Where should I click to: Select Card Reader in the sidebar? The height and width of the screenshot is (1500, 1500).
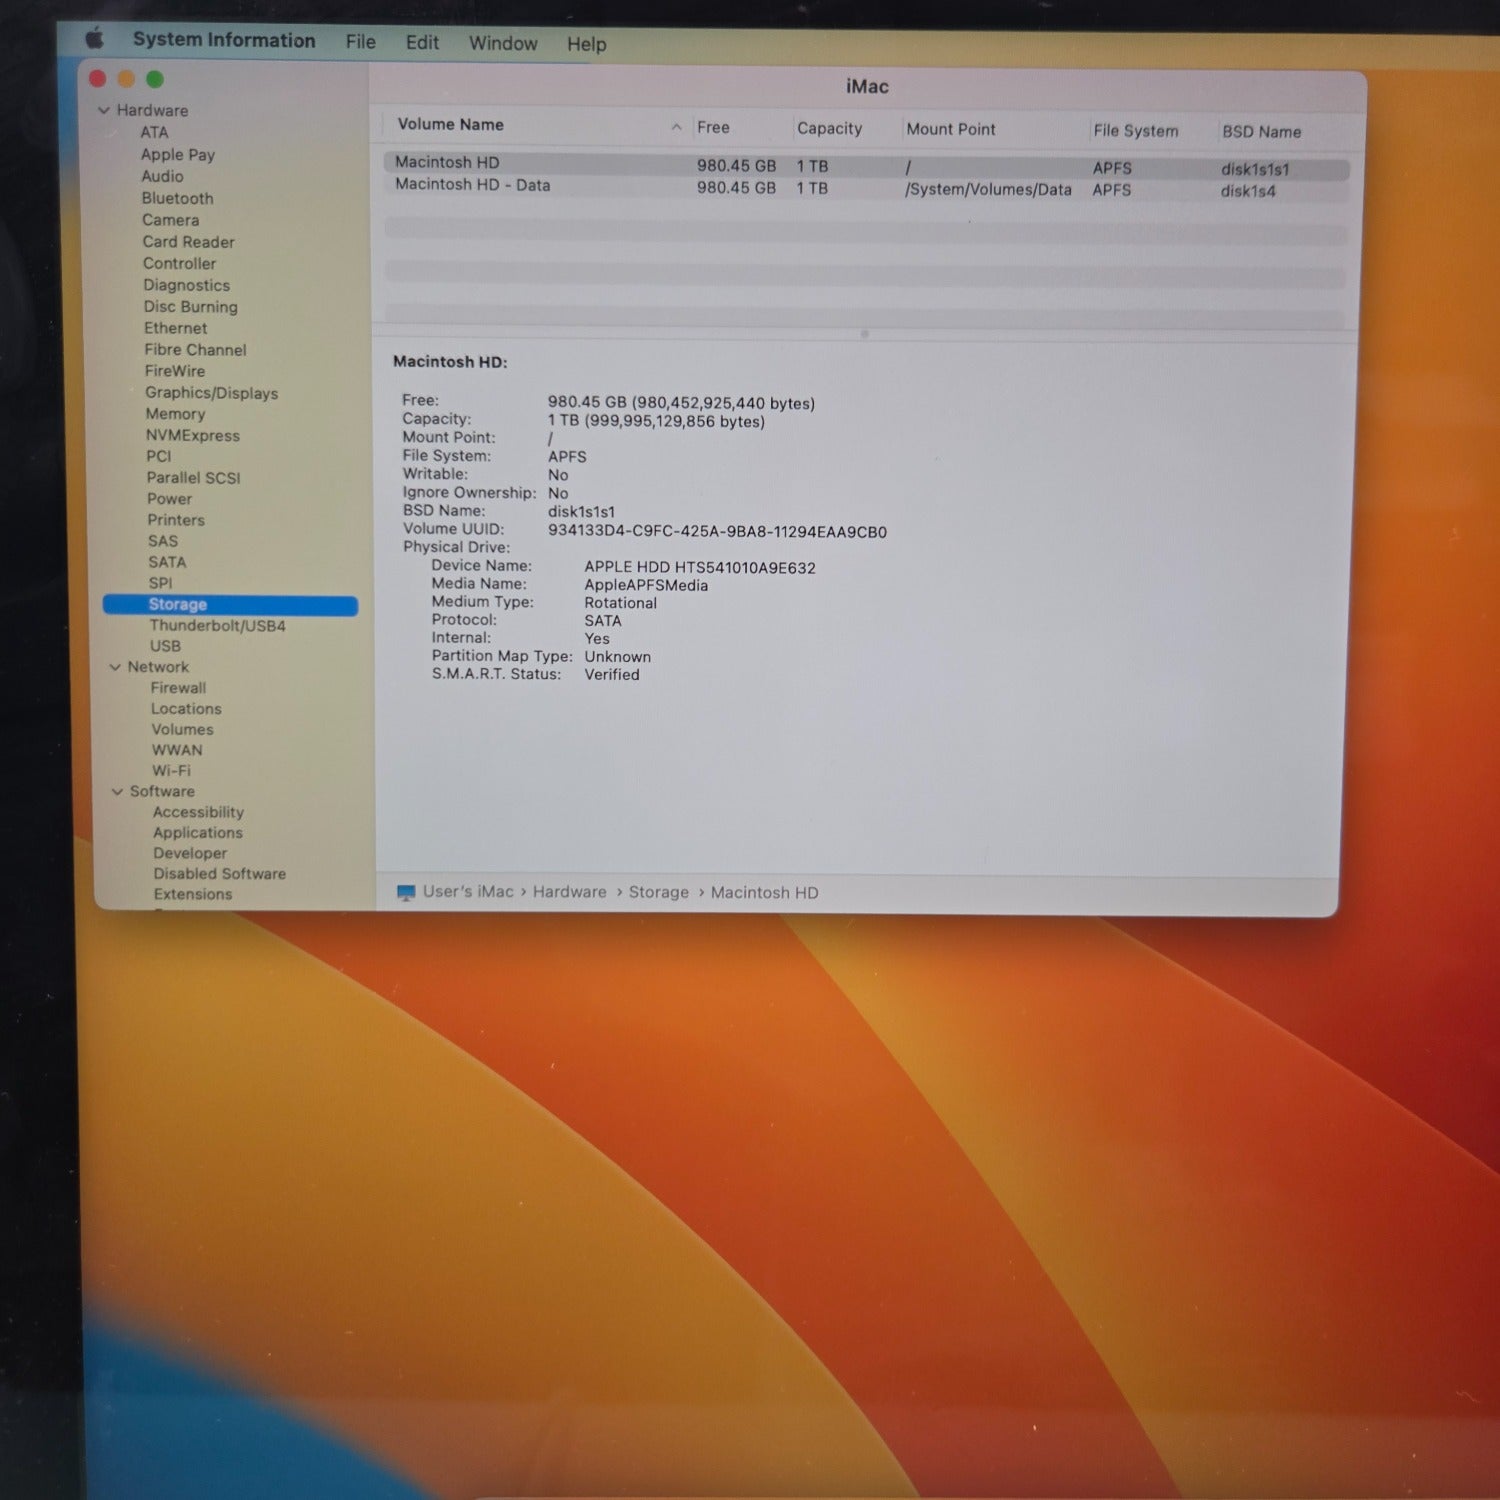click(188, 242)
